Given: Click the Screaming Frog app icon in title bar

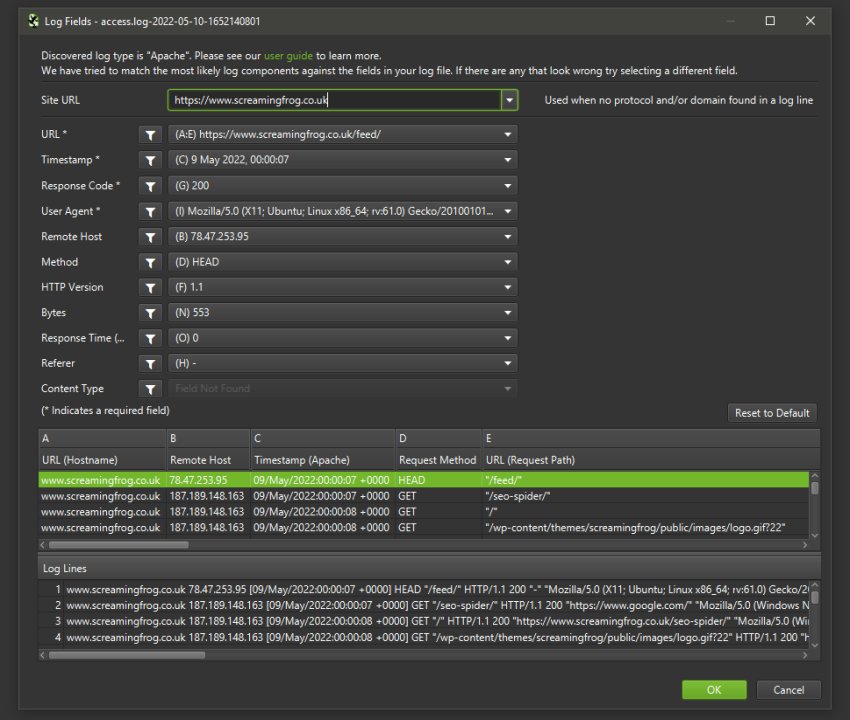Looking at the screenshot, I should tap(34, 21).
